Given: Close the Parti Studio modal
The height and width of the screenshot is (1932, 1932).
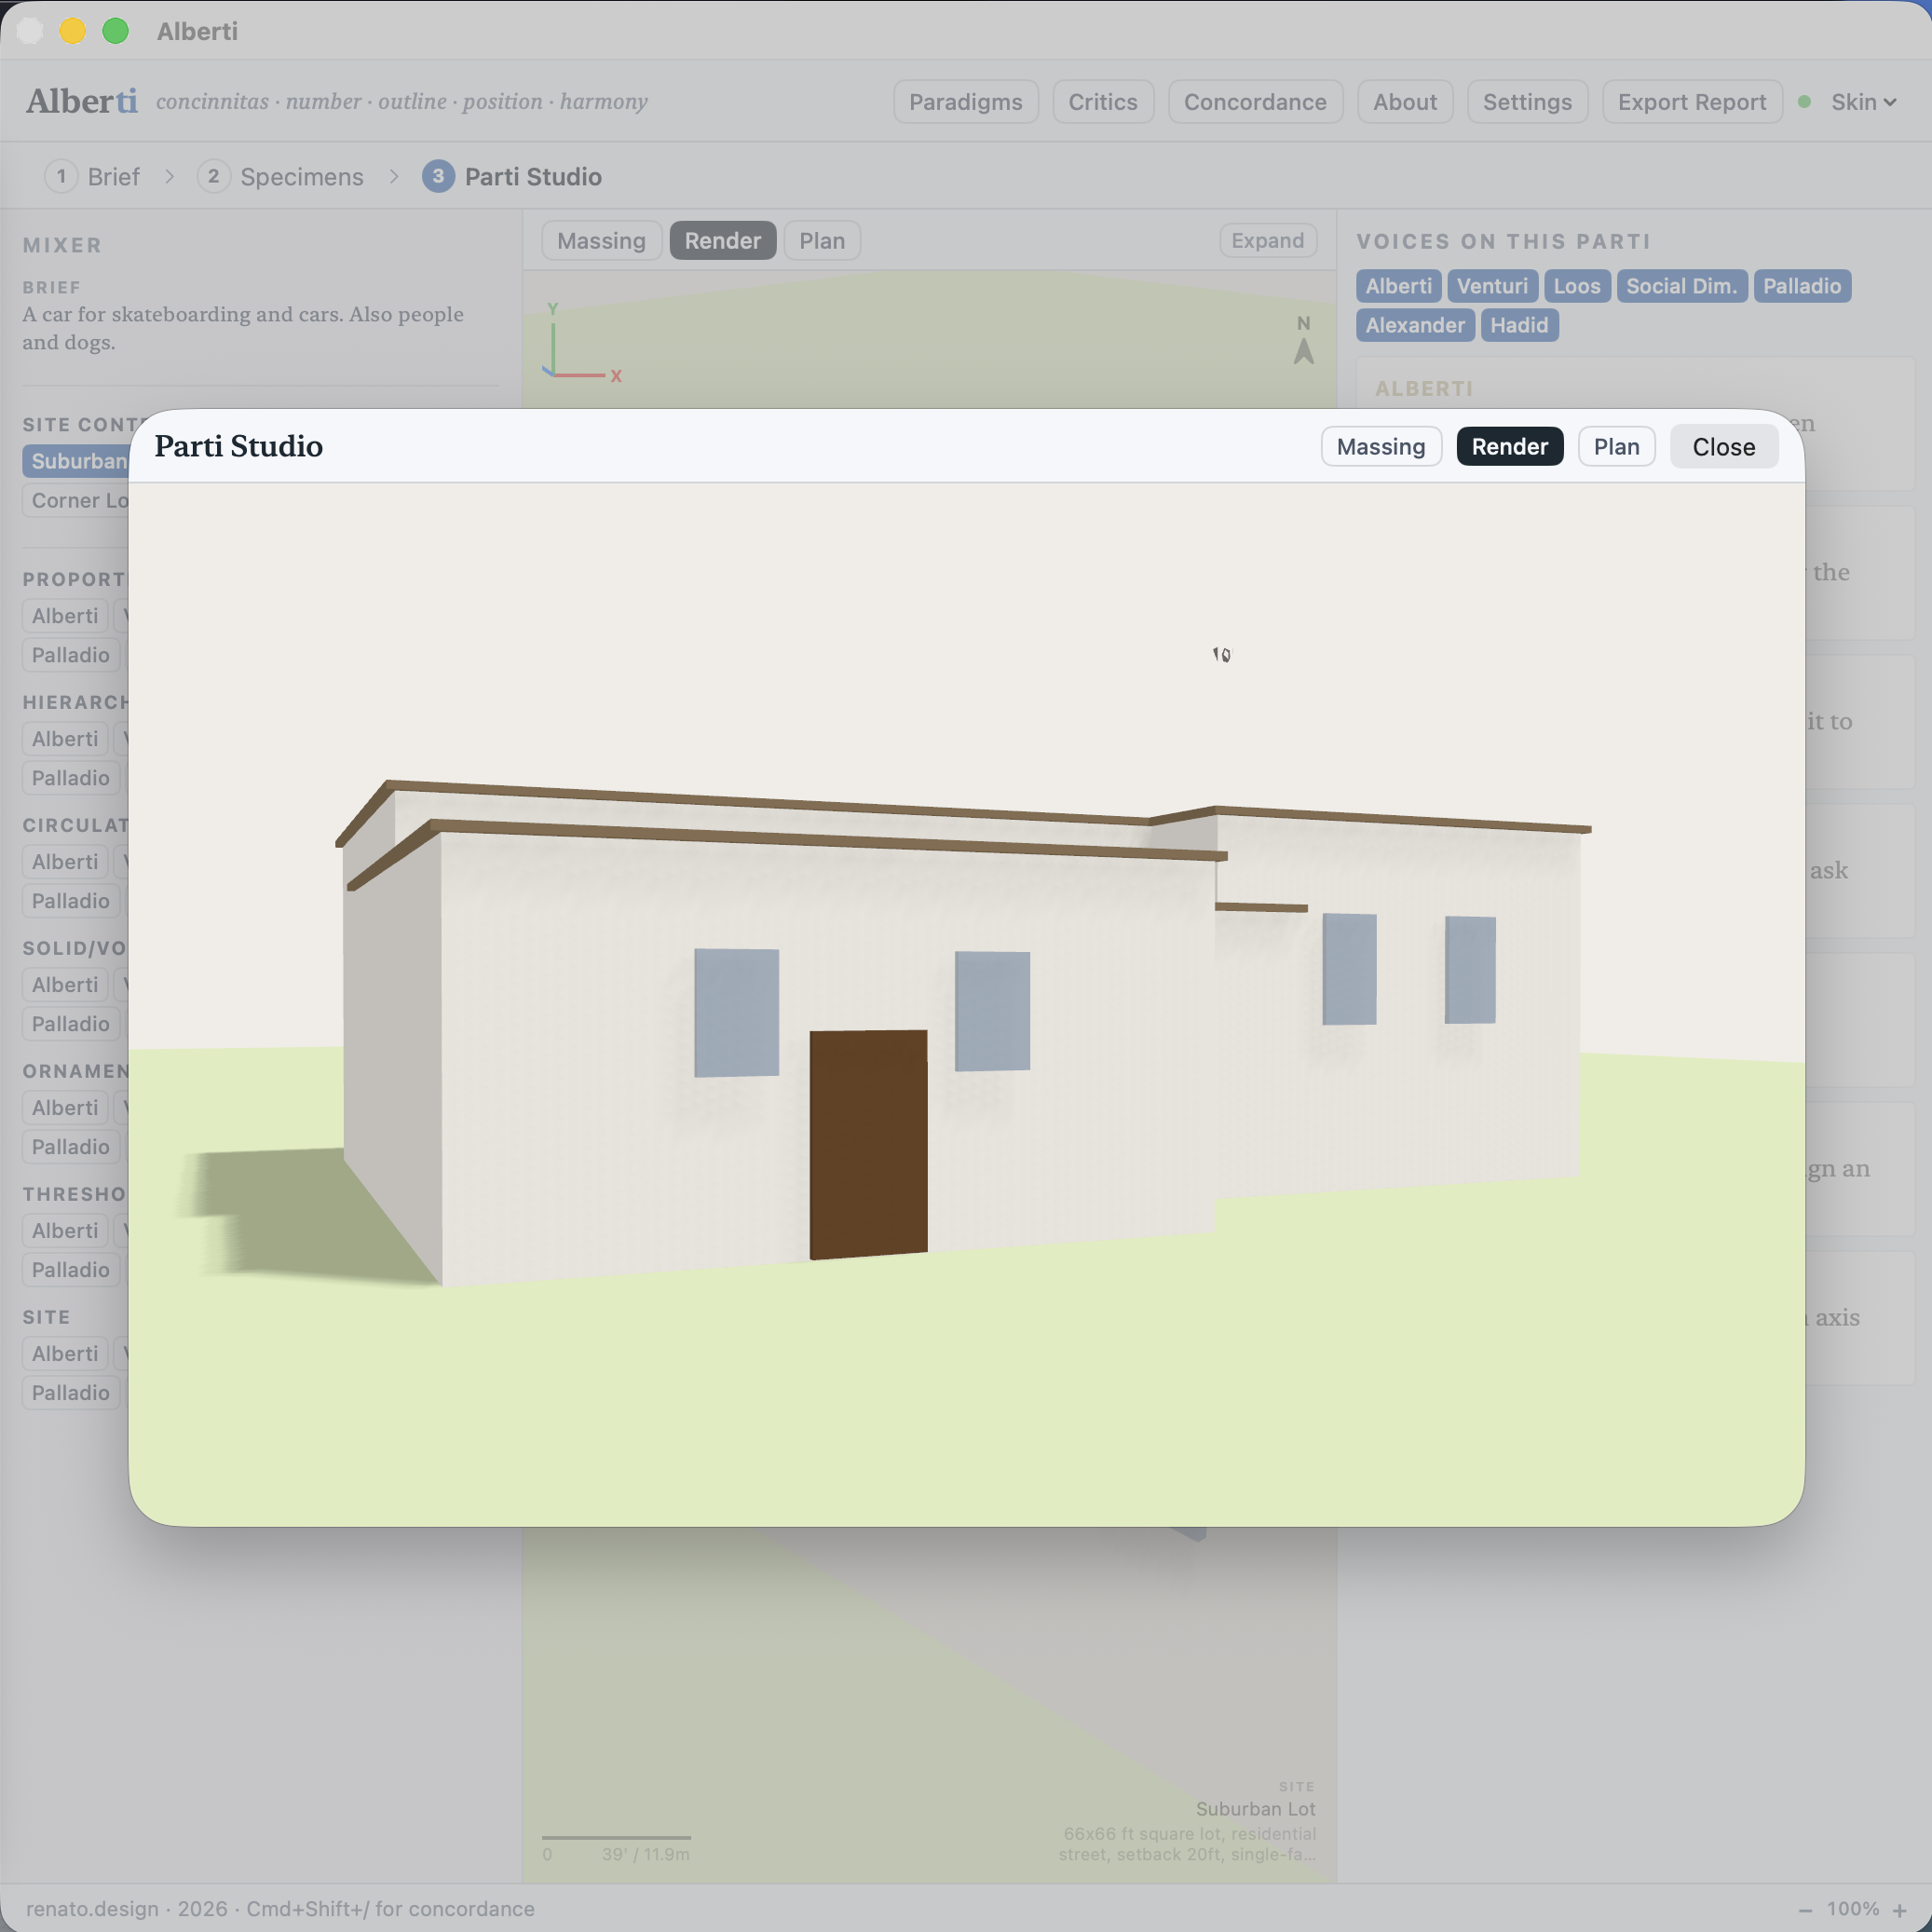Looking at the screenshot, I should click(x=1723, y=446).
